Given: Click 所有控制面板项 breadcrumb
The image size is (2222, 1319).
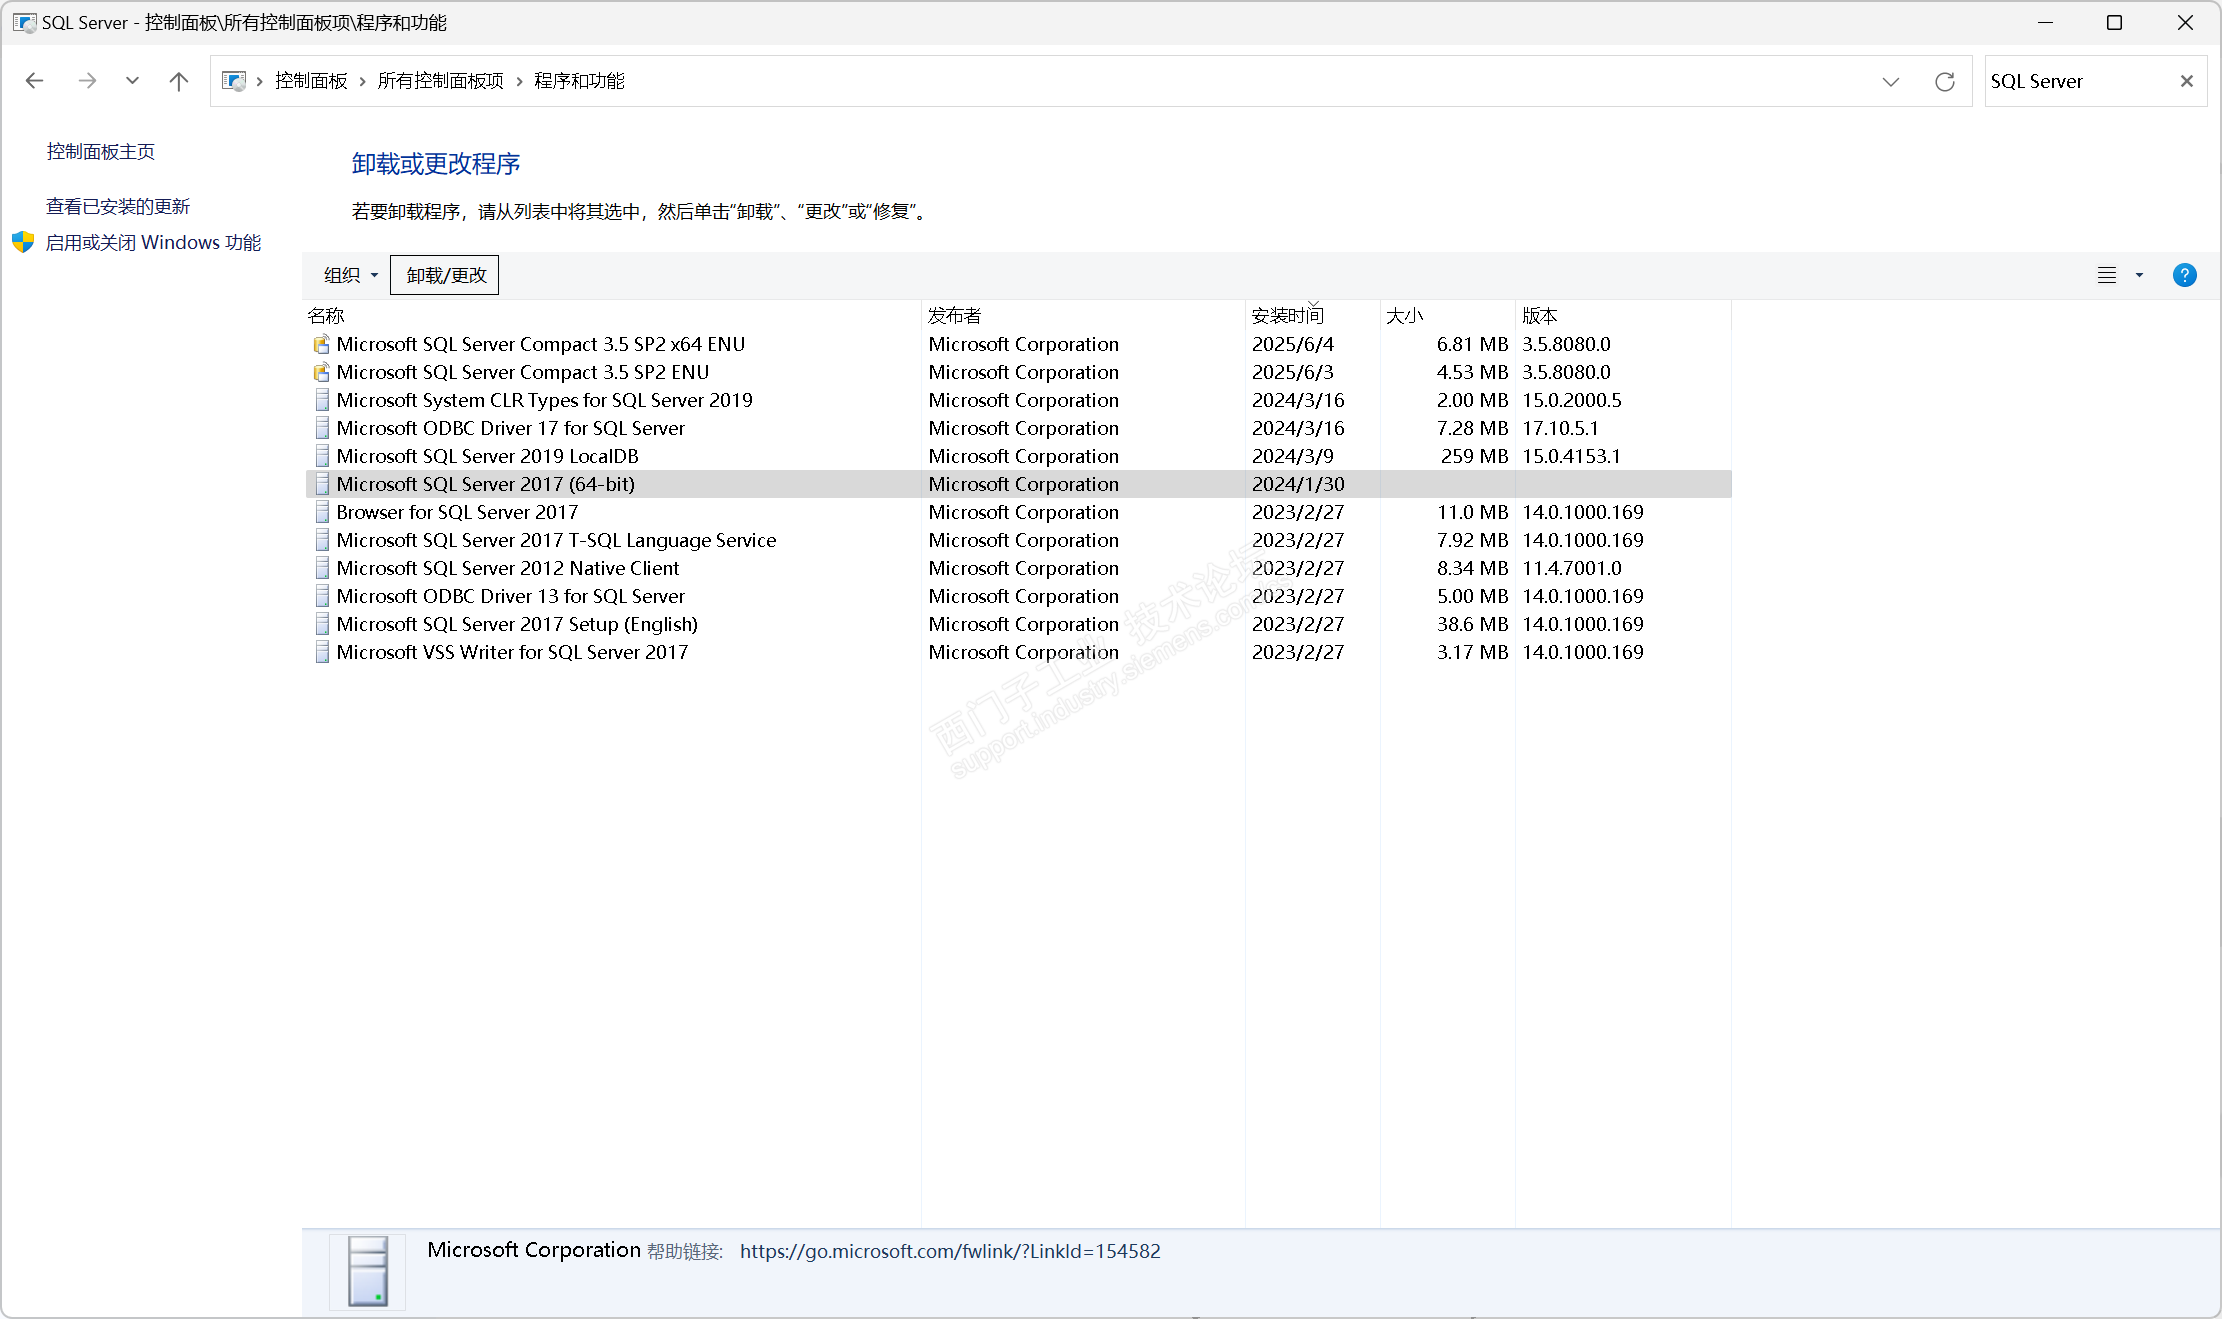Looking at the screenshot, I should (x=440, y=81).
